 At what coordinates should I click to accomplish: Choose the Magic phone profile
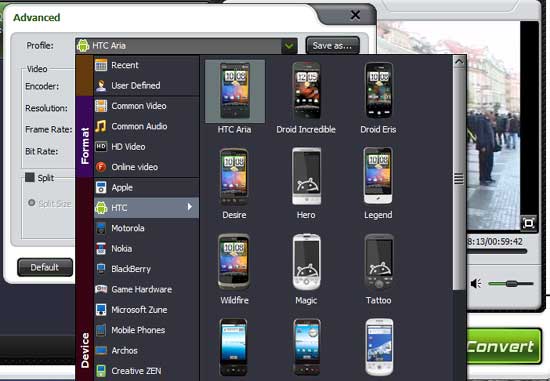tap(306, 268)
